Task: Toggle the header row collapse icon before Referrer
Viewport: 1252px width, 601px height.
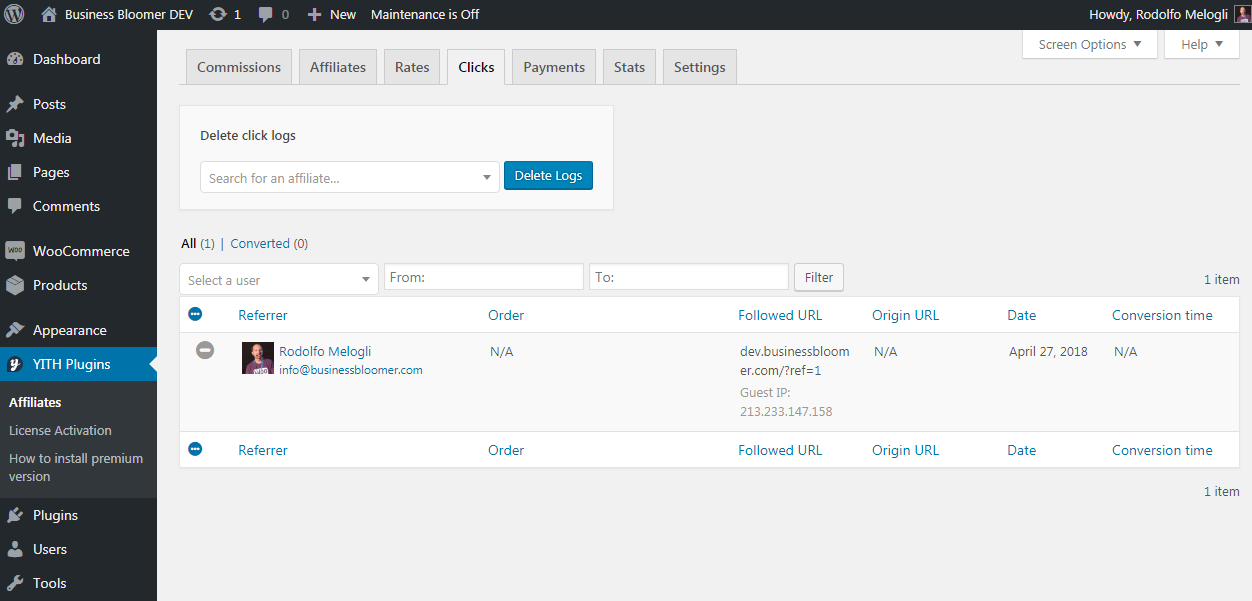Action: tap(195, 314)
